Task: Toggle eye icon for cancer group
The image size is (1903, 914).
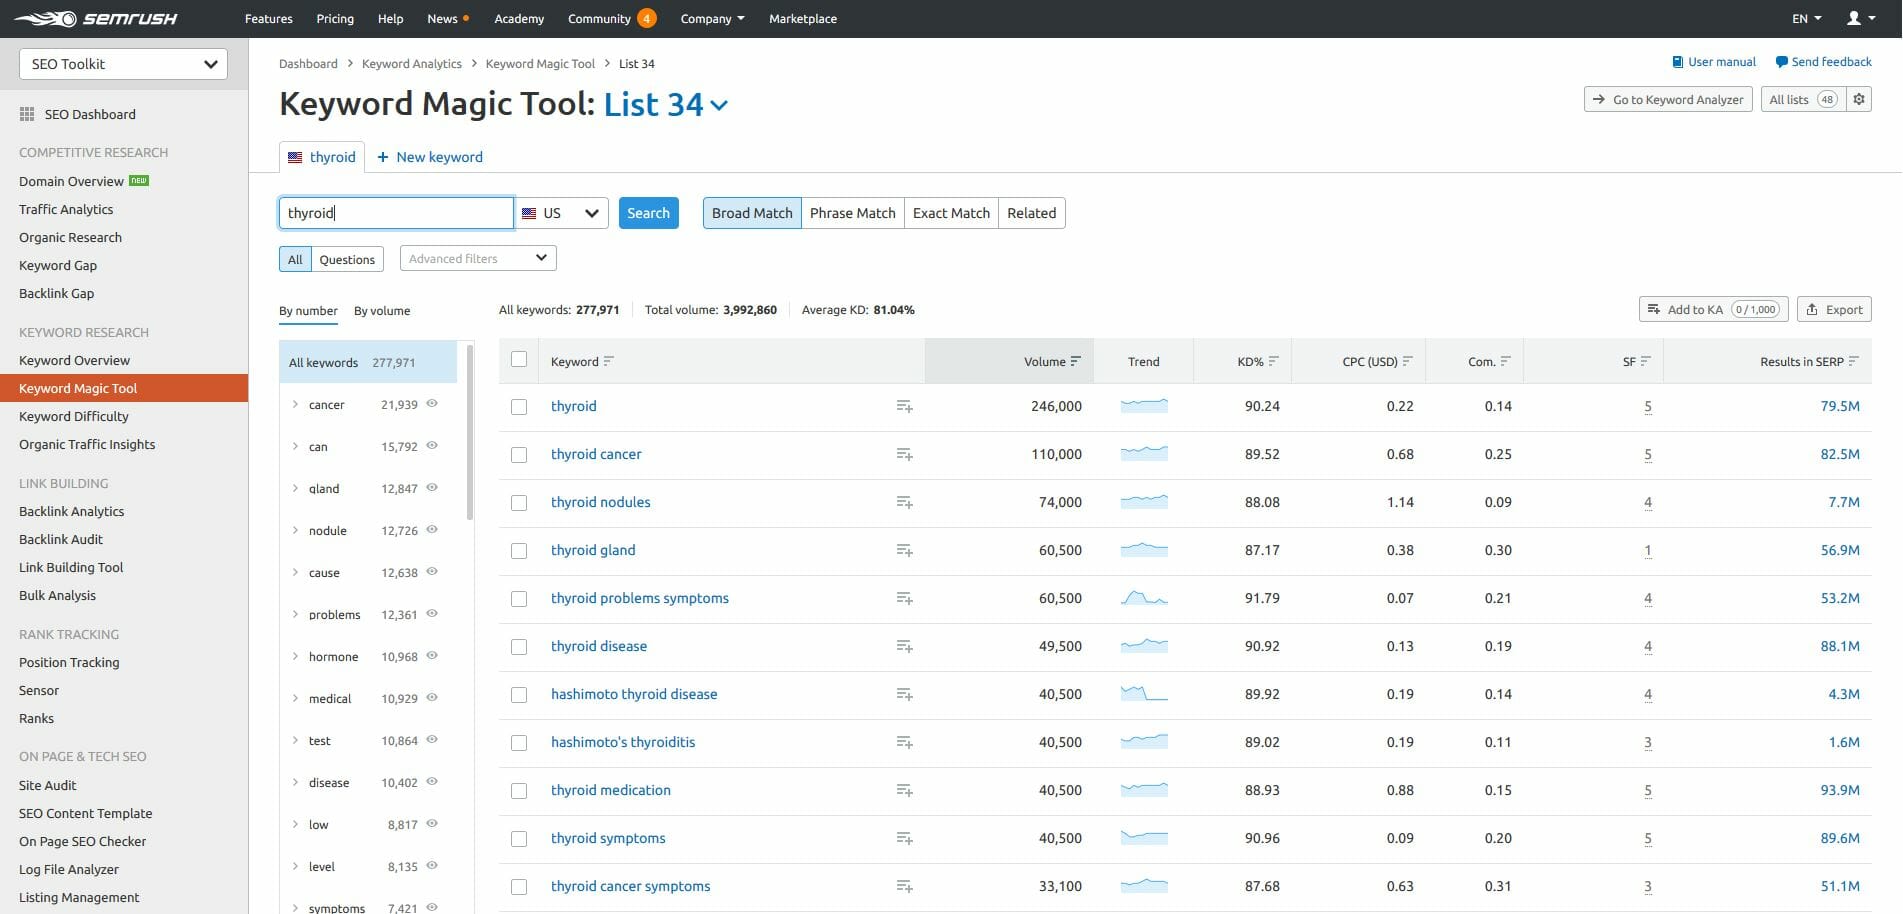Action: click(x=432, y=404)
